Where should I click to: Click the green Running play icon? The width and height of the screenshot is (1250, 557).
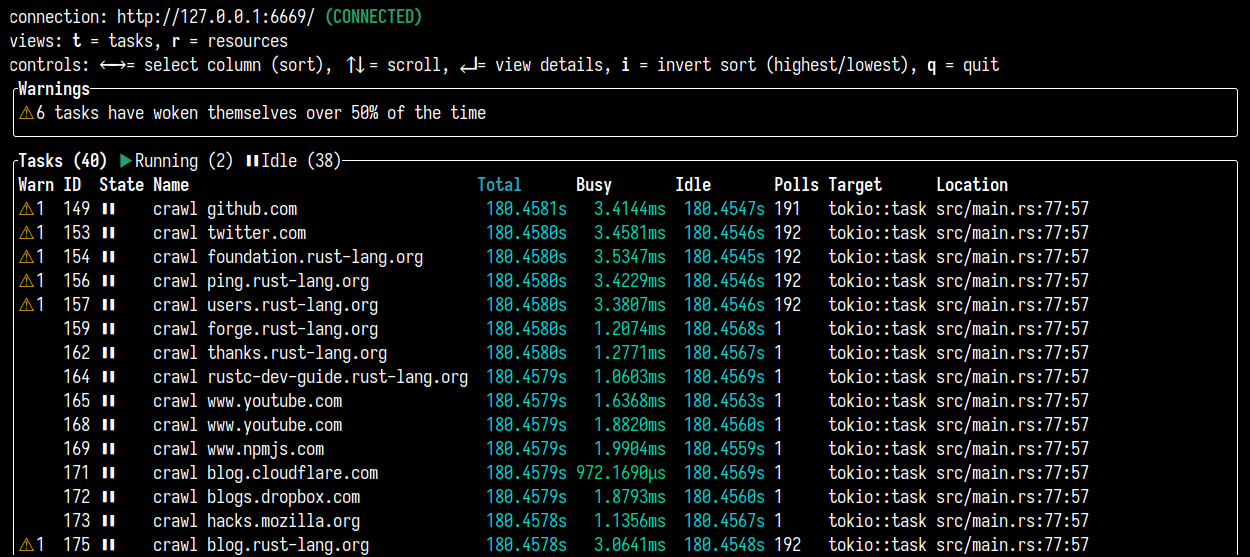tap(125, 161)
